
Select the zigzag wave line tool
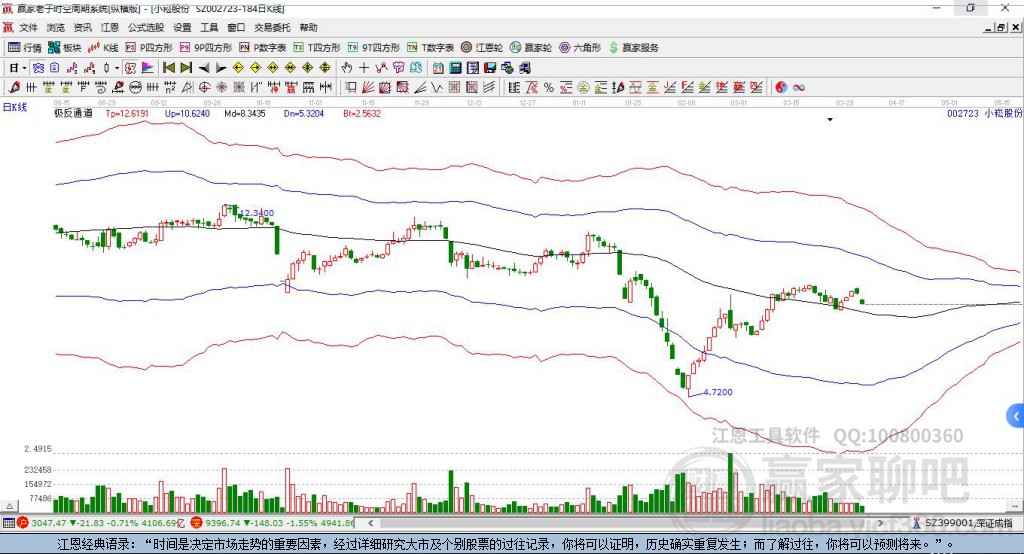(x=436, y=87)
